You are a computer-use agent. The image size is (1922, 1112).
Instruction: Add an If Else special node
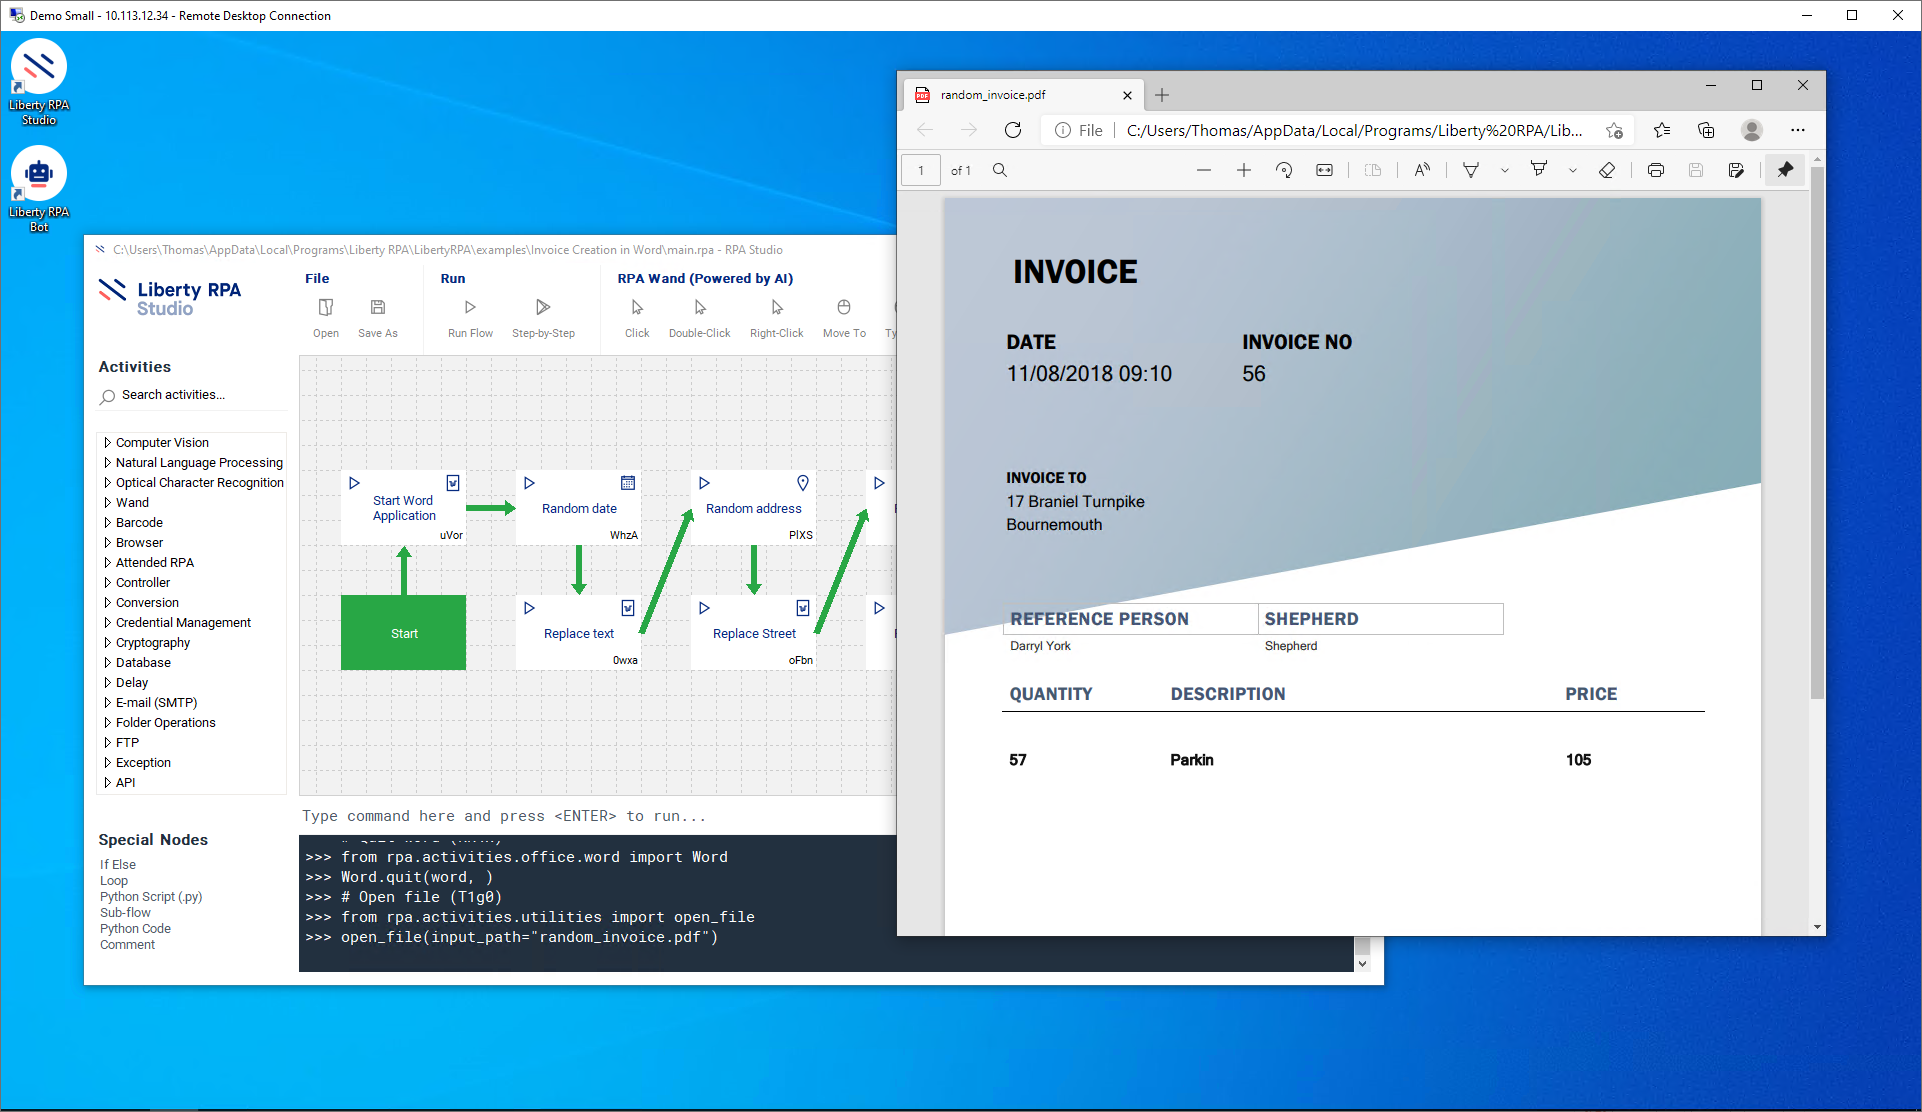coord(118,864)
